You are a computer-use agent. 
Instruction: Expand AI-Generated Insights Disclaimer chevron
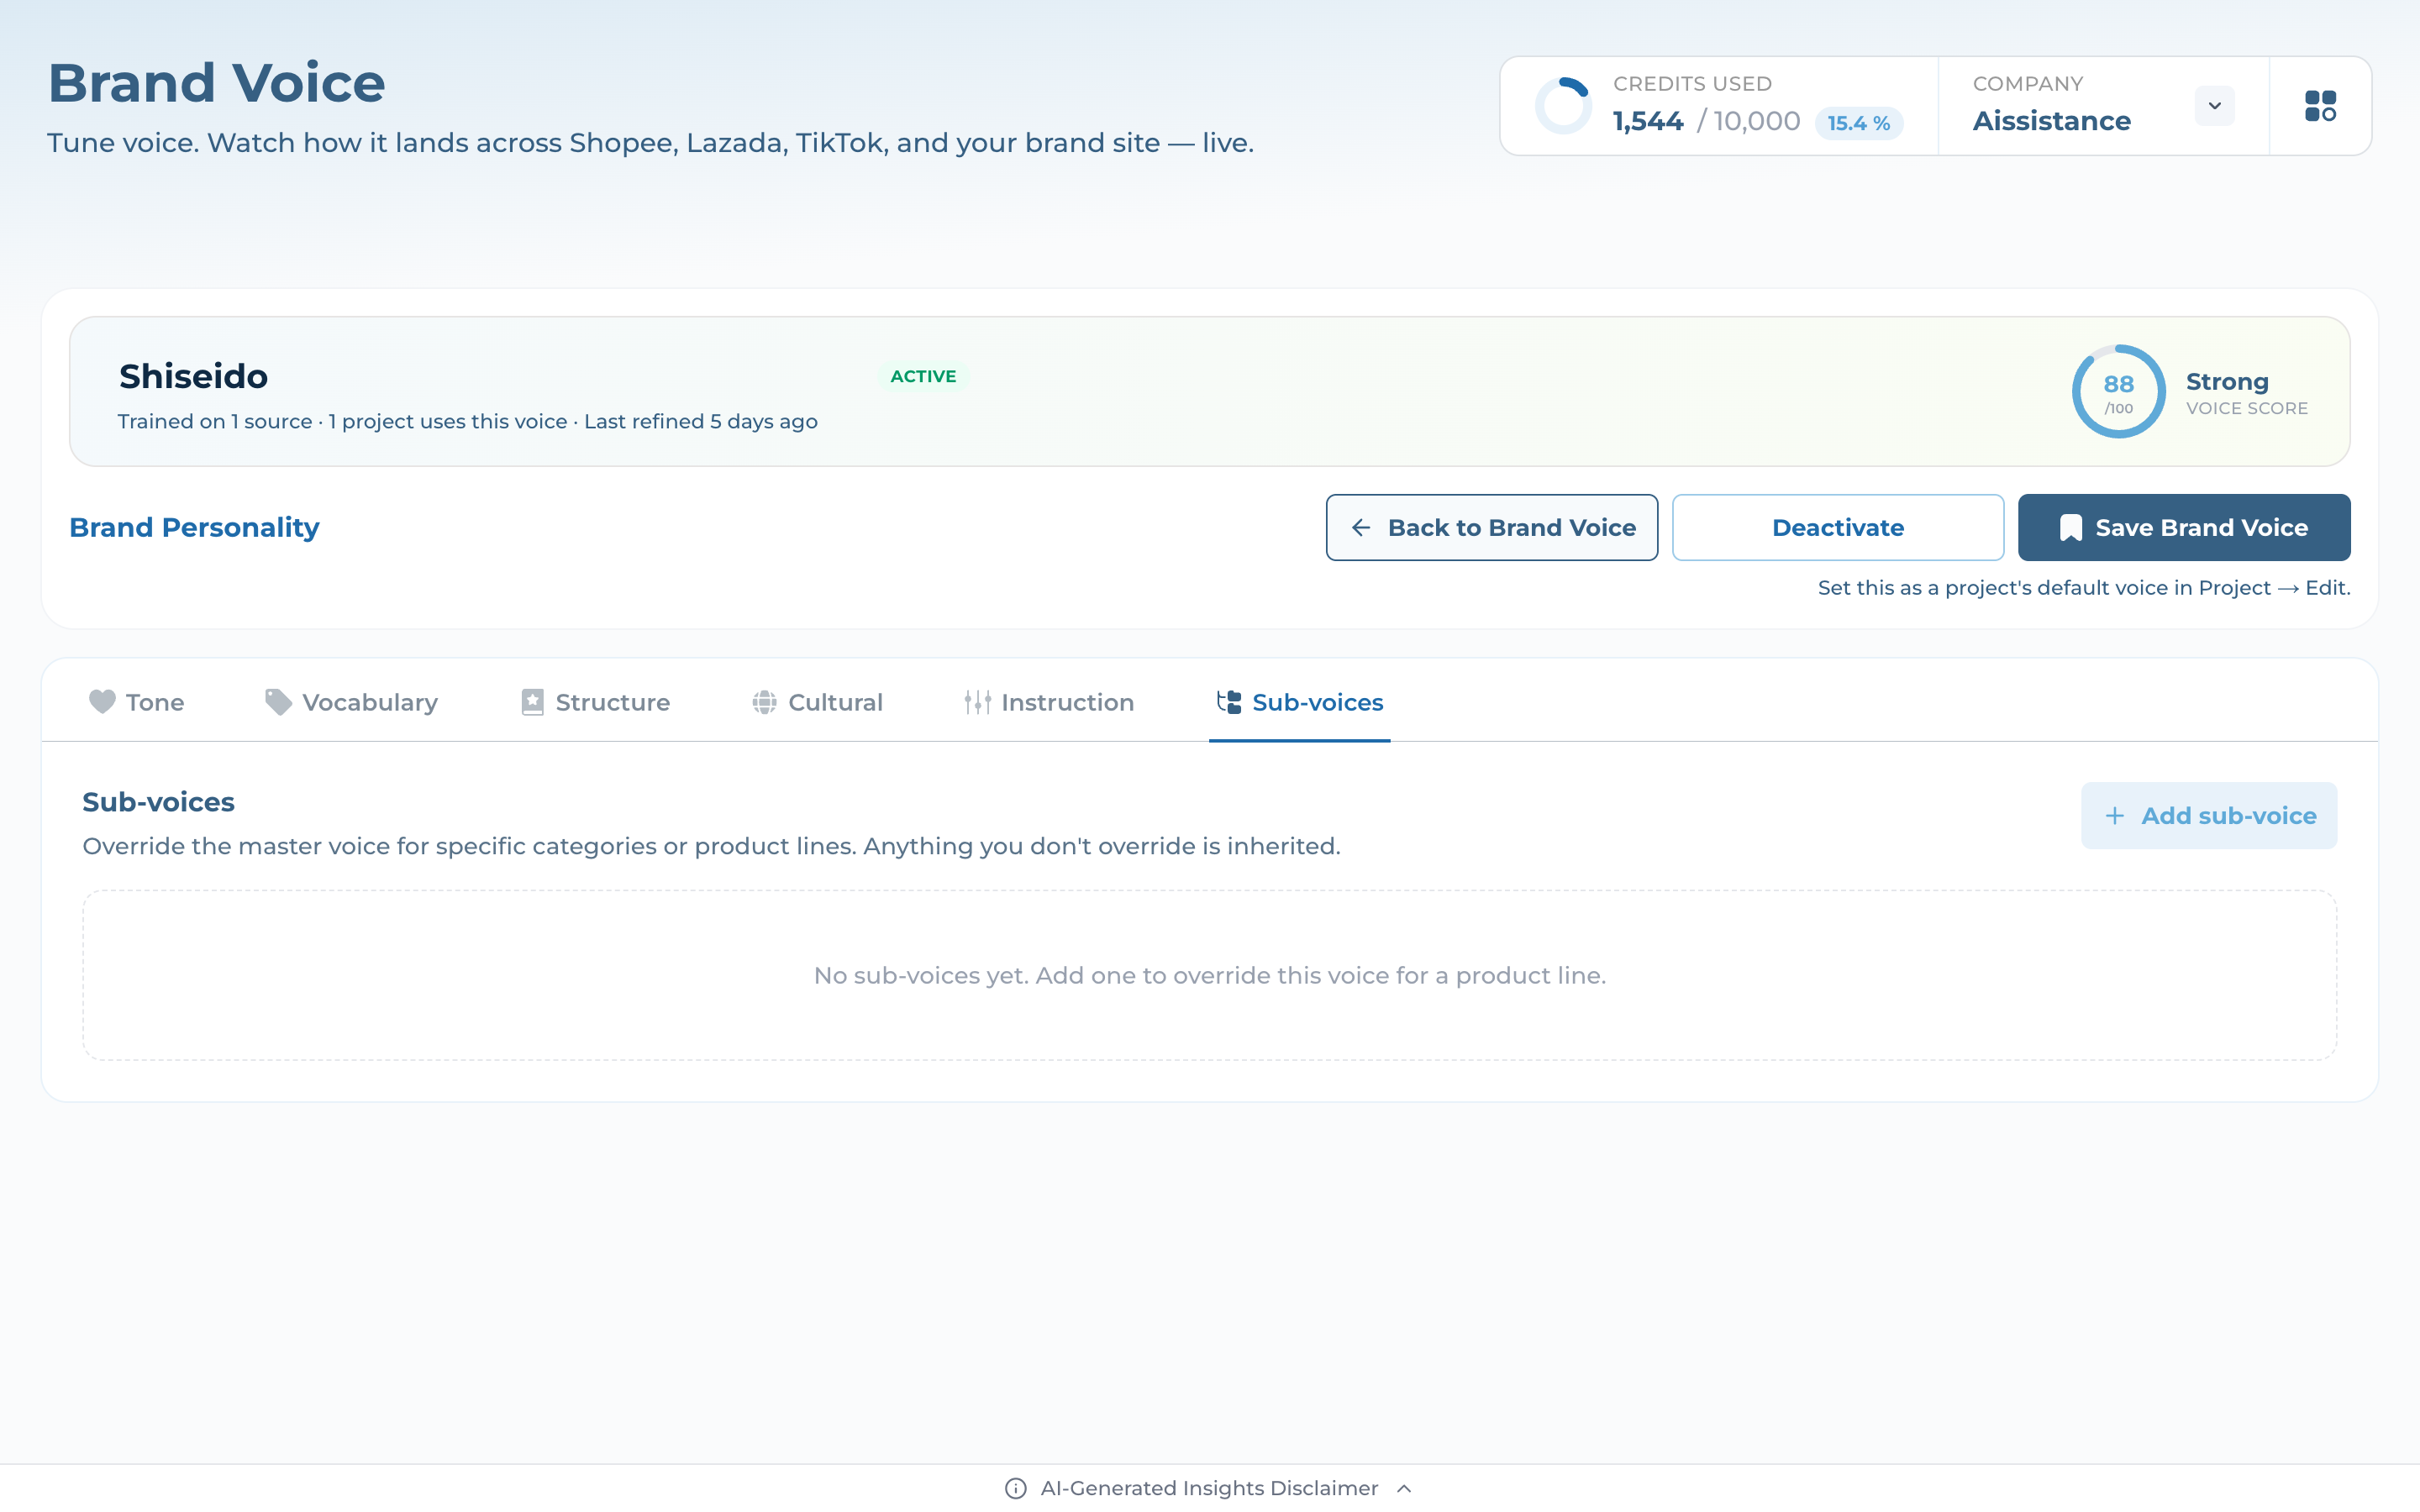pyautogui.click(x=1404, y=1488)
